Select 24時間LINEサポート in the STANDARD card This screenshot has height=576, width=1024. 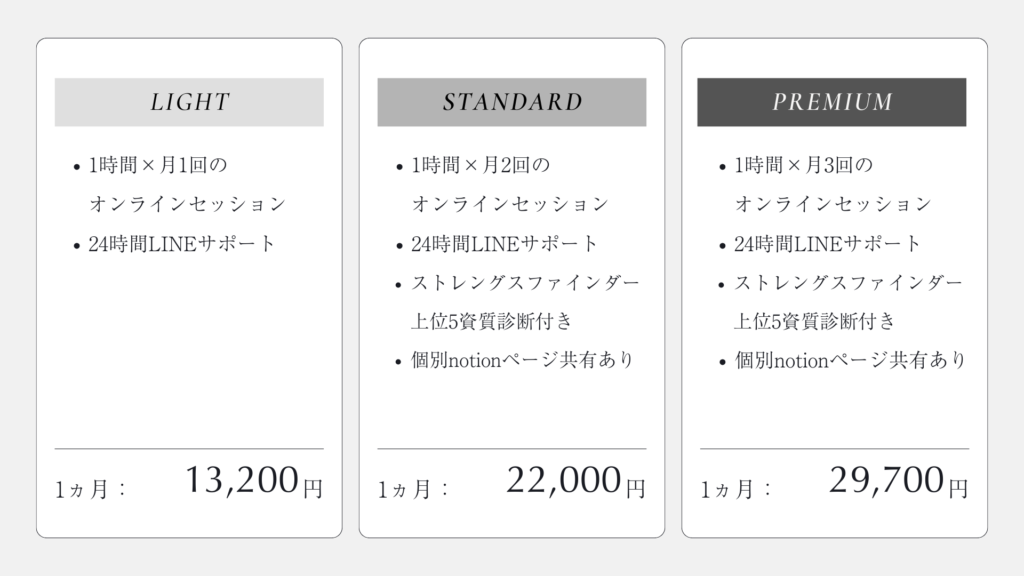[x=505, y=244]
